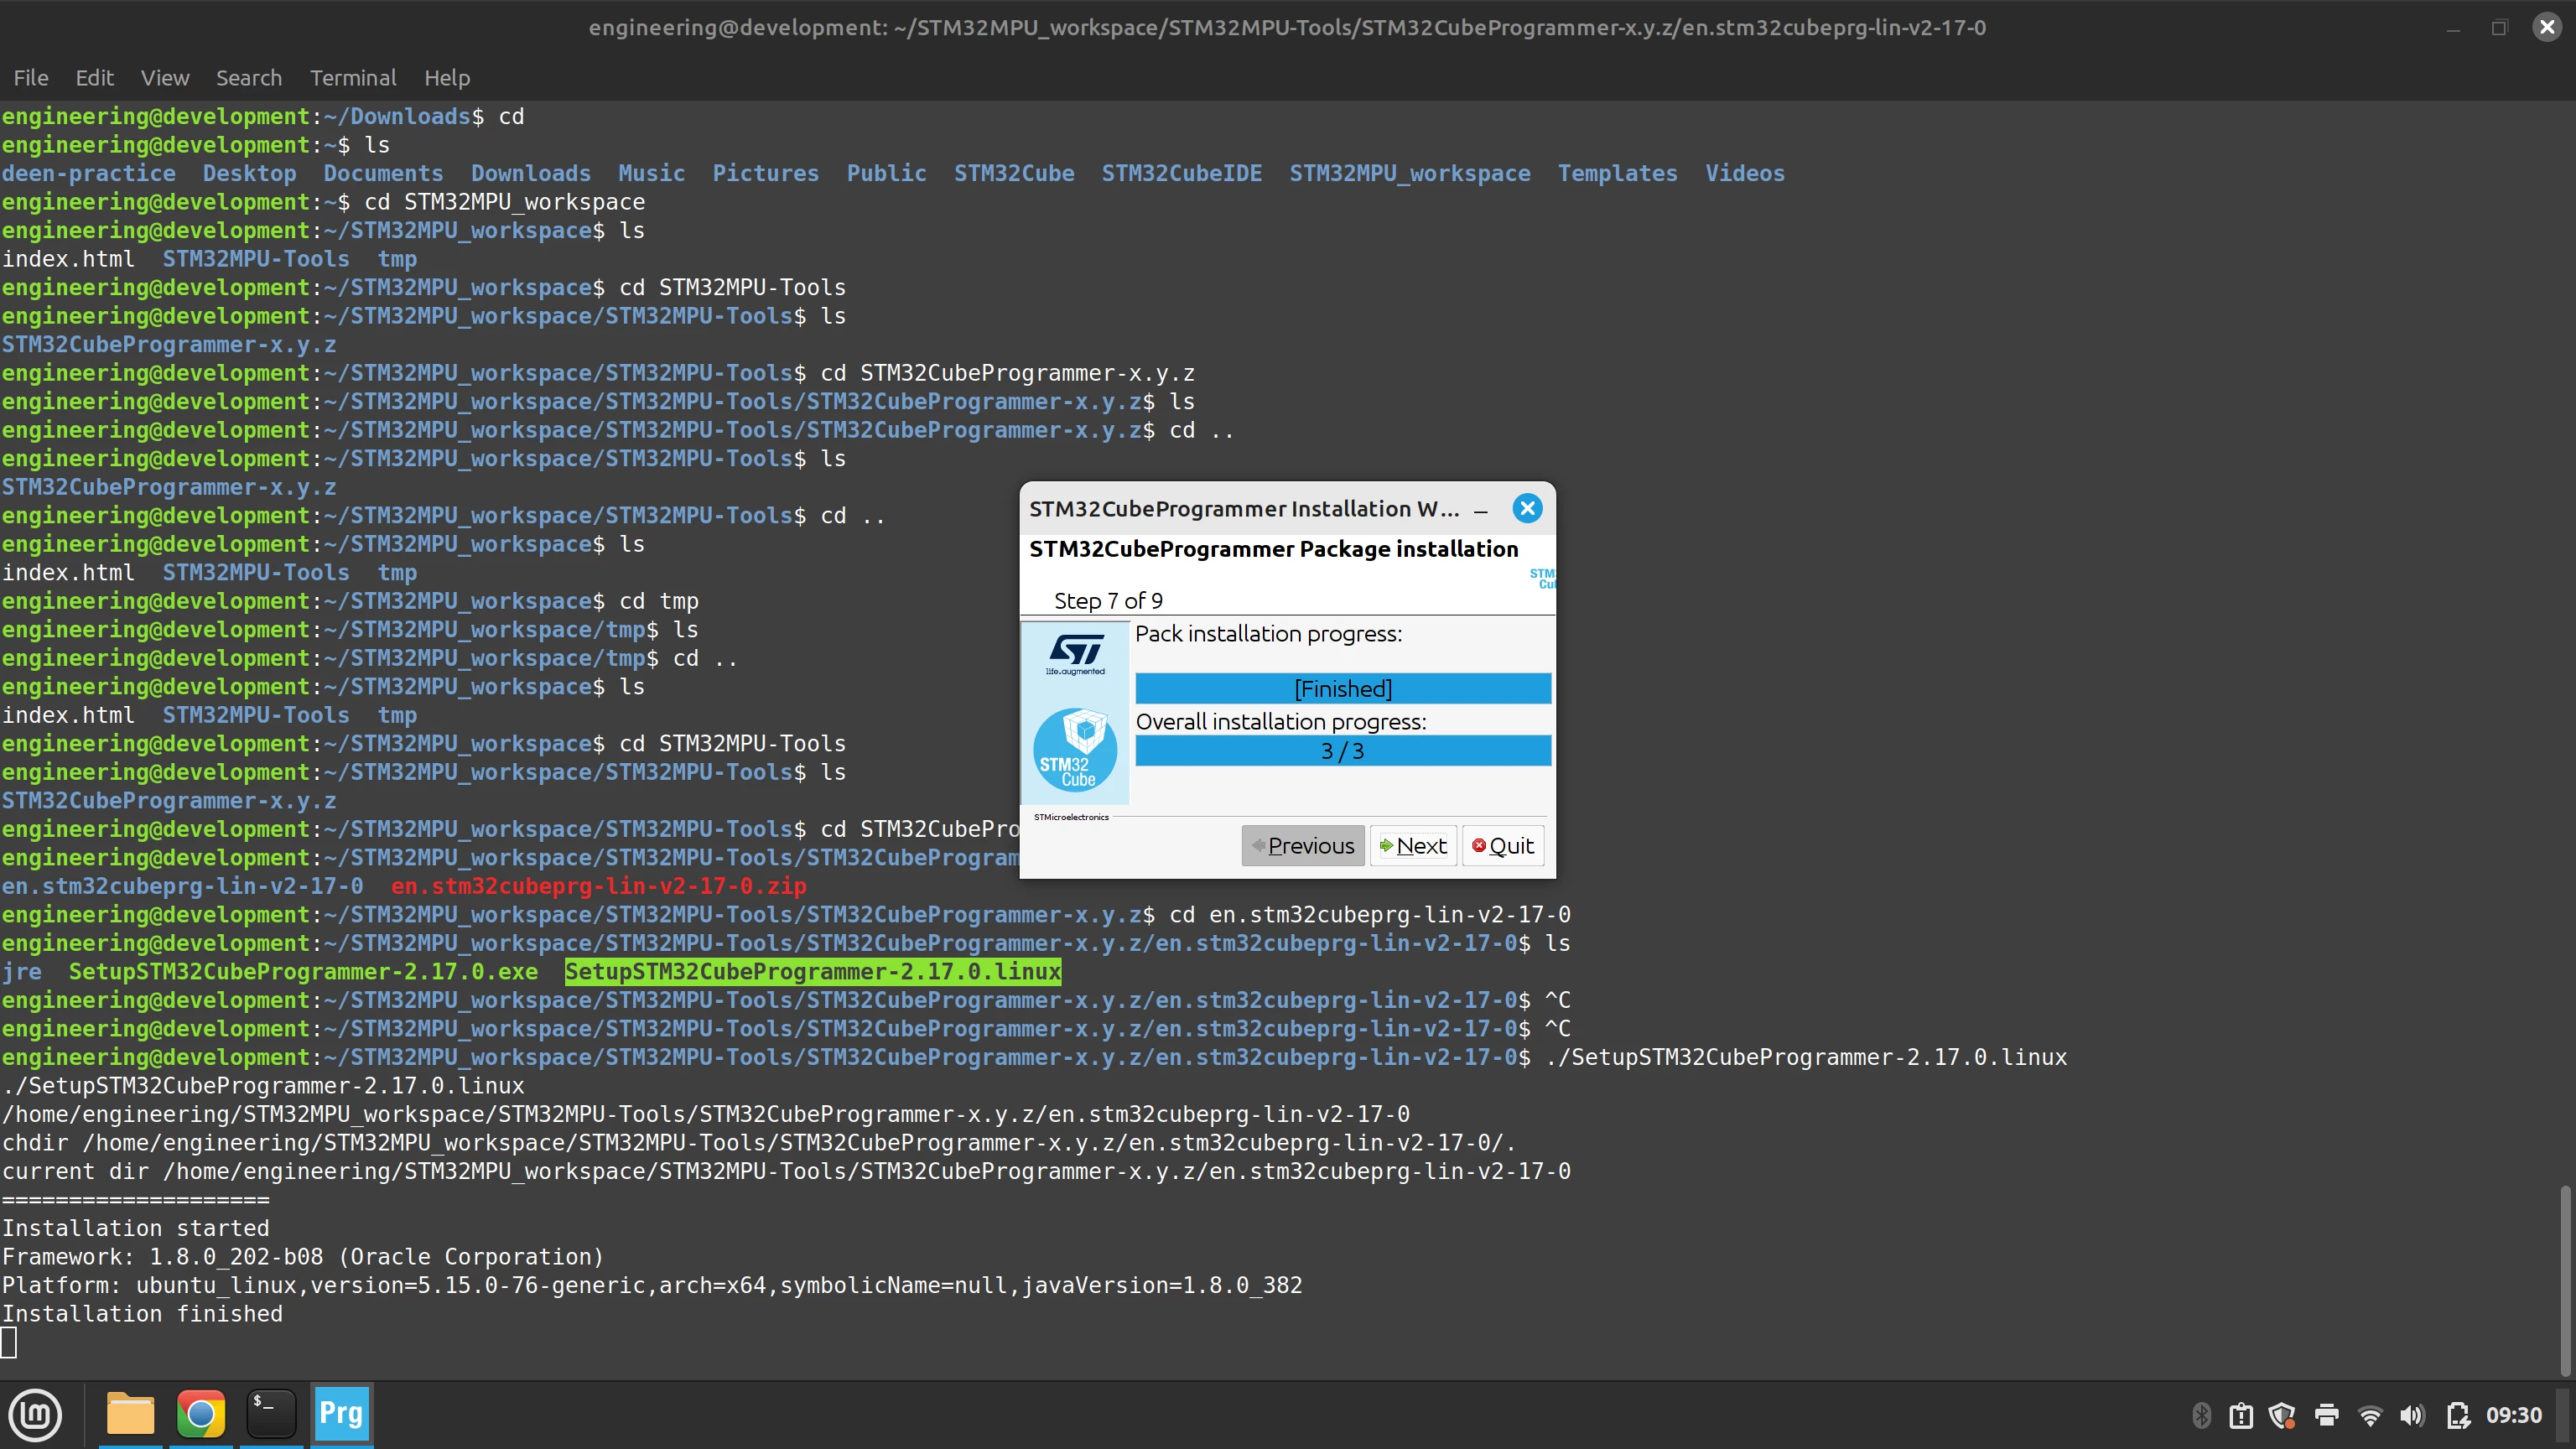Switch to STM32CubeProgrammer taskbar icon
This screenshot has height=1449, width=2576.
point(341,1415)
